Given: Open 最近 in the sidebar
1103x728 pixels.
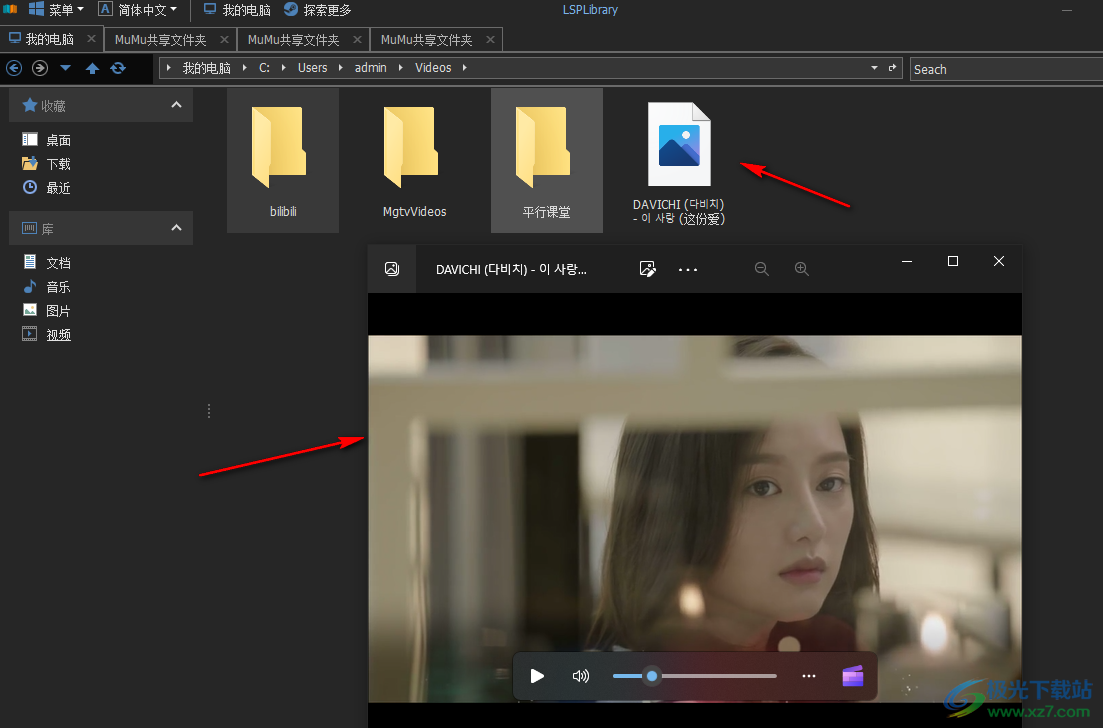Looking at the screenshot, I should (46, 188).
